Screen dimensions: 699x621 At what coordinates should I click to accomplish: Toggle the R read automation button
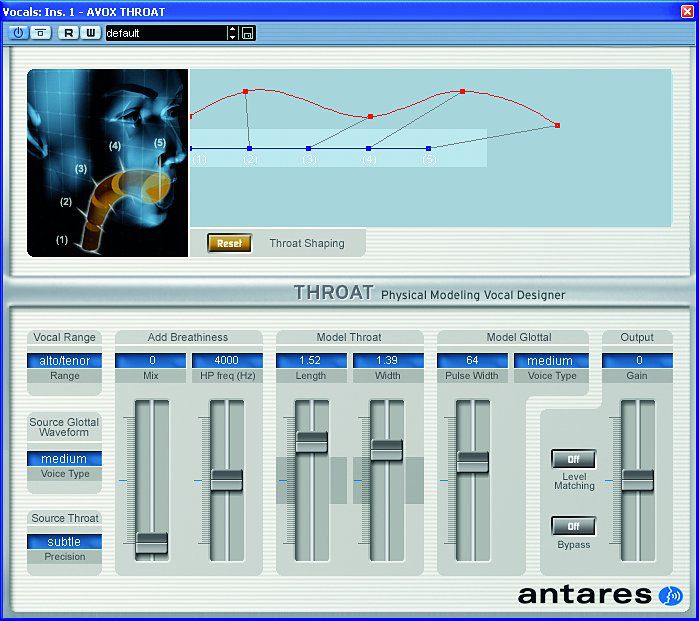click(x=69, y=33)
